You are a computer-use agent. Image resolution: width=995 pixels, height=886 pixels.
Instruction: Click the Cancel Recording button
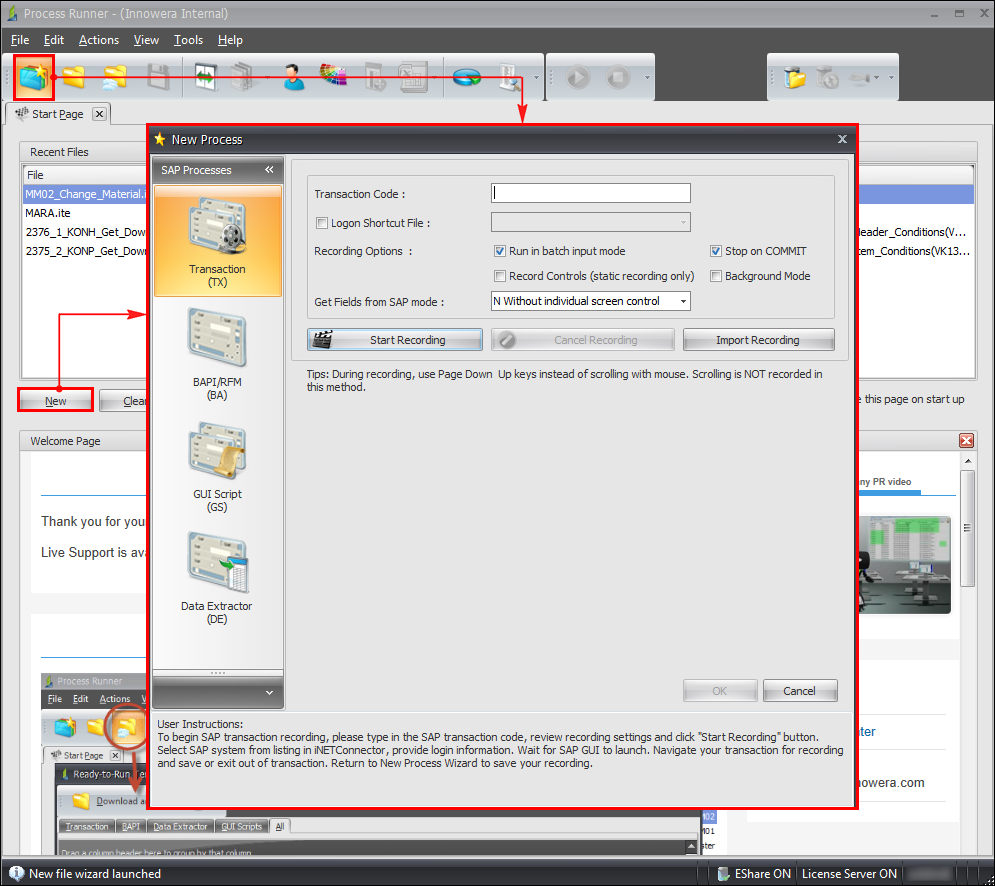(583, 340)
